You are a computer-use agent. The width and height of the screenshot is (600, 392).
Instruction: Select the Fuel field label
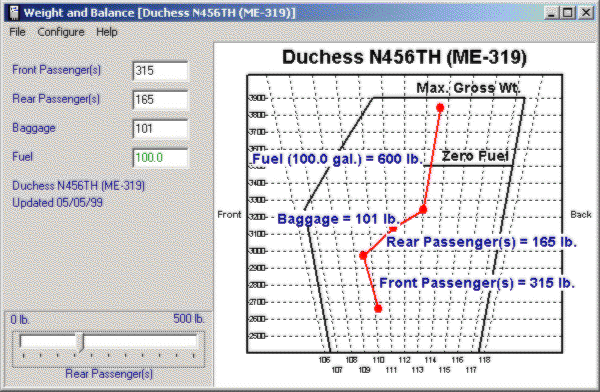(x=23, y=157)
